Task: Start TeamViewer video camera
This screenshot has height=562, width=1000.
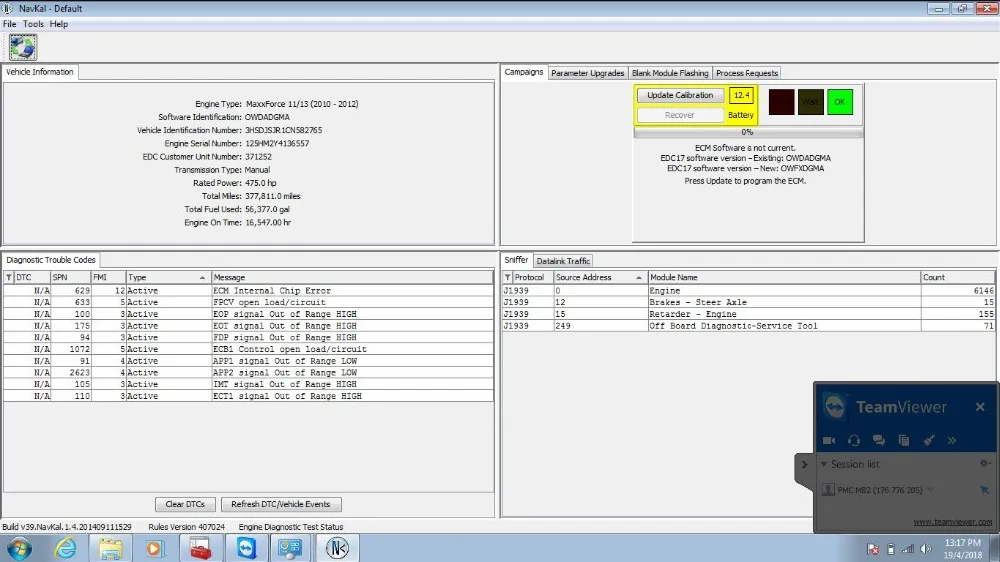Action: click(x=829, y=440)
